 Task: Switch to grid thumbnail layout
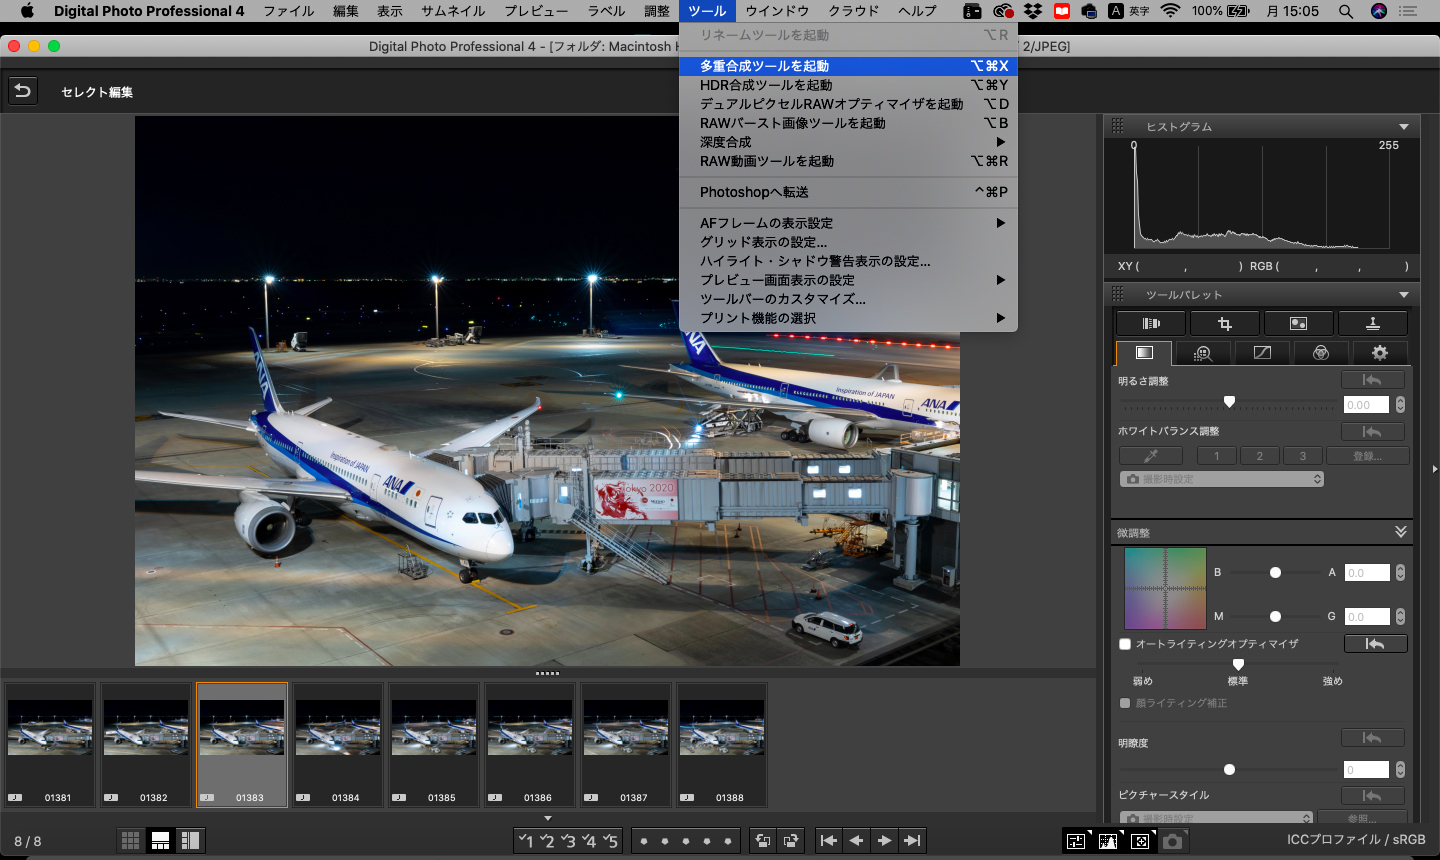tap(130, 841)
